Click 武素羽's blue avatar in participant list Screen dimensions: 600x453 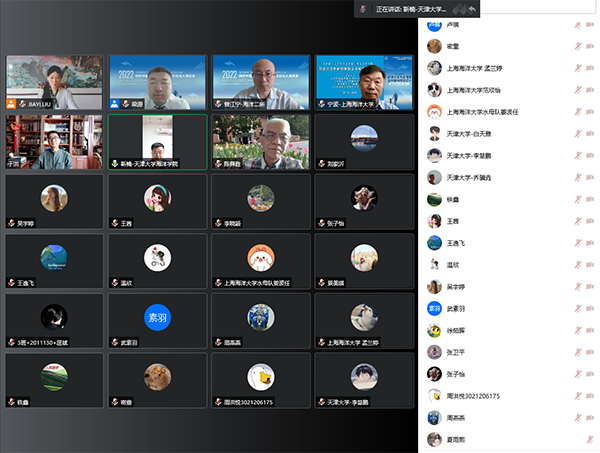click(x=434, y=309)
